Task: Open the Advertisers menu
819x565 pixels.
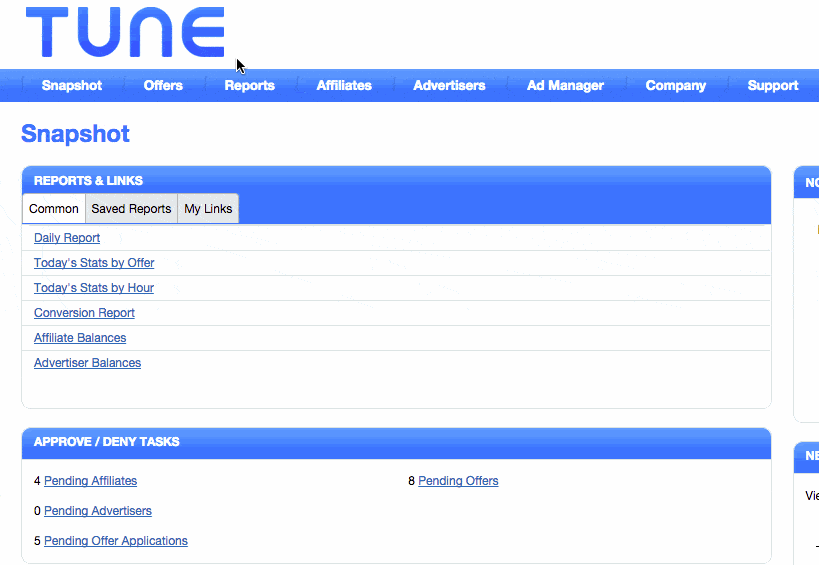Action: coord(449,86)
